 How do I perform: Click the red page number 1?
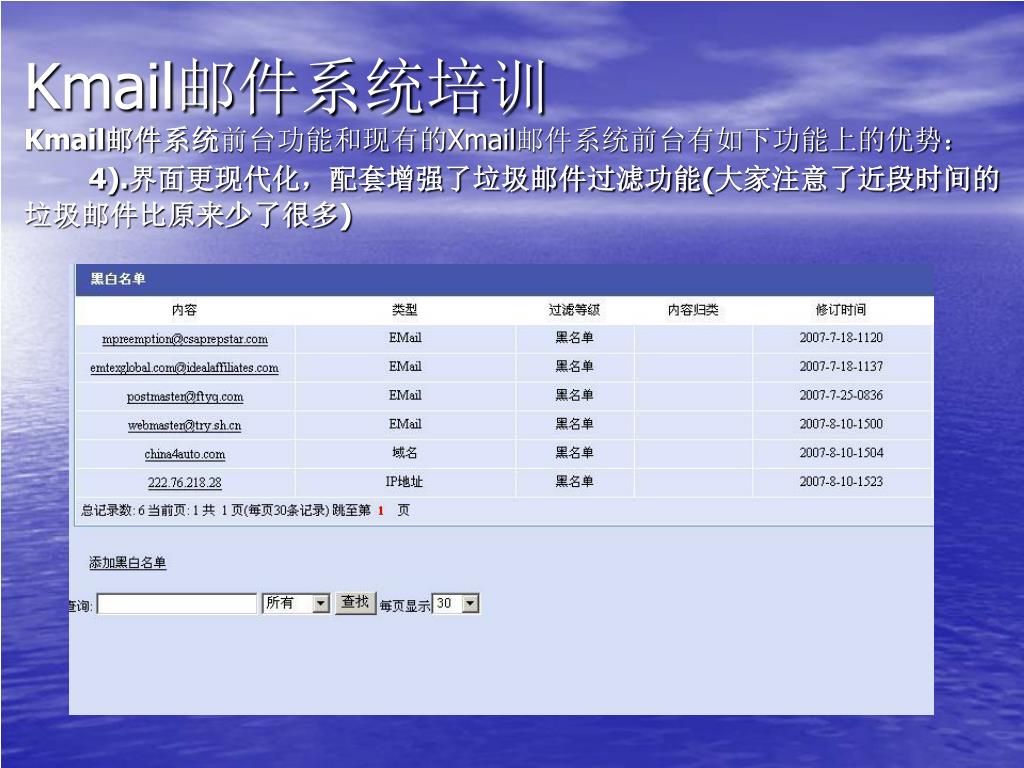click(x=381, y=511)
